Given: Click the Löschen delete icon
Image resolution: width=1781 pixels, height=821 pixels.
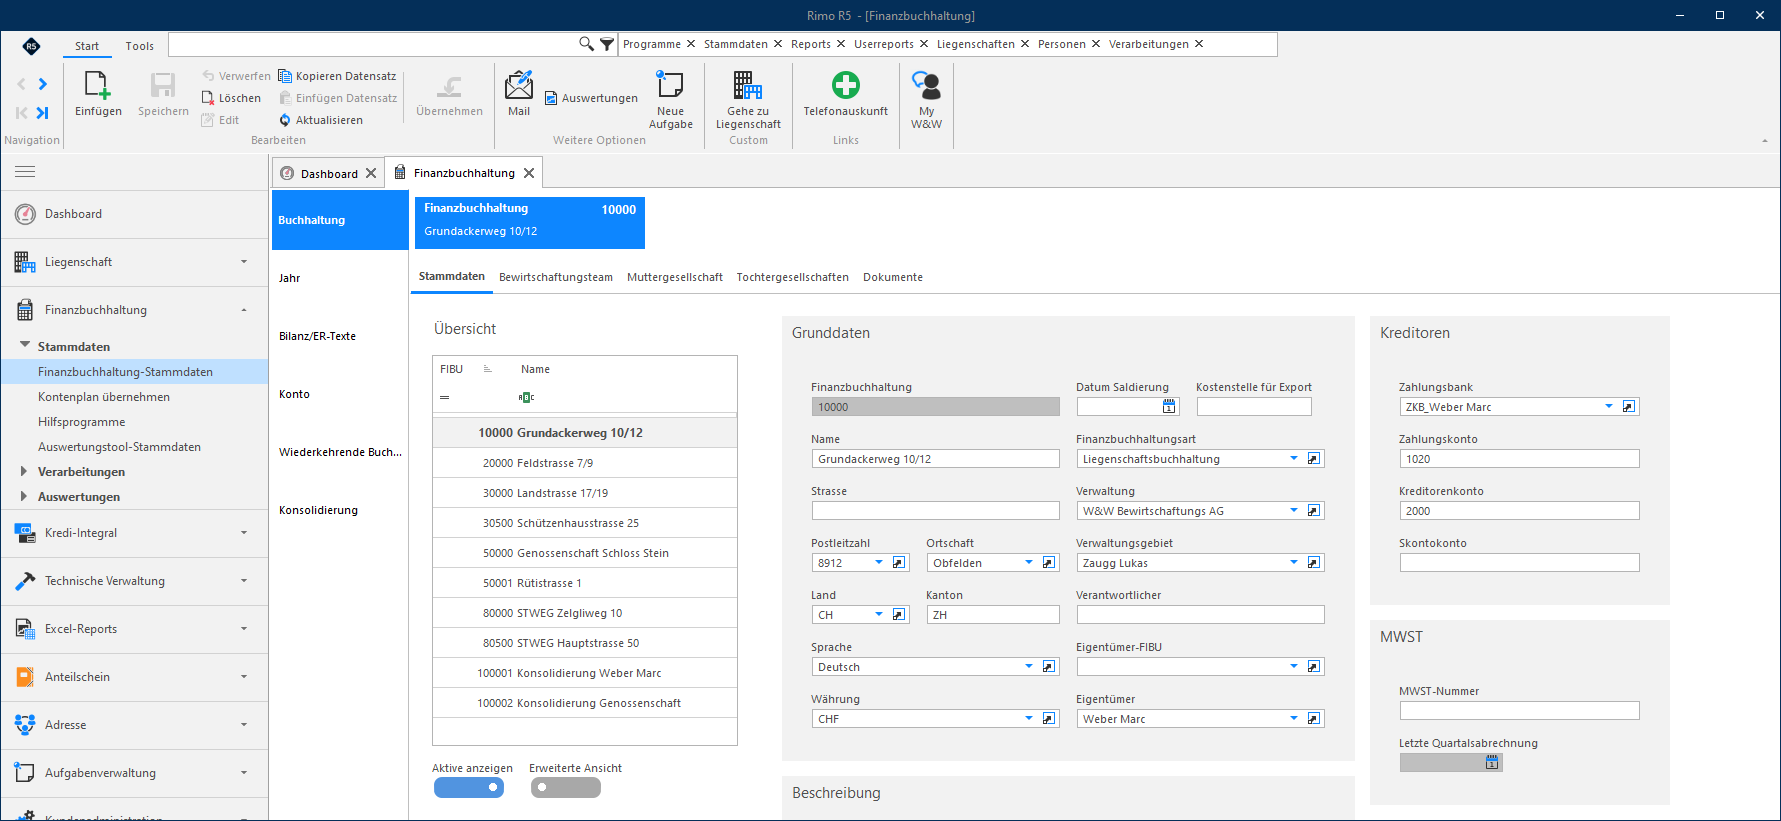Looking at the screenshot, I should tap(208, 98).
